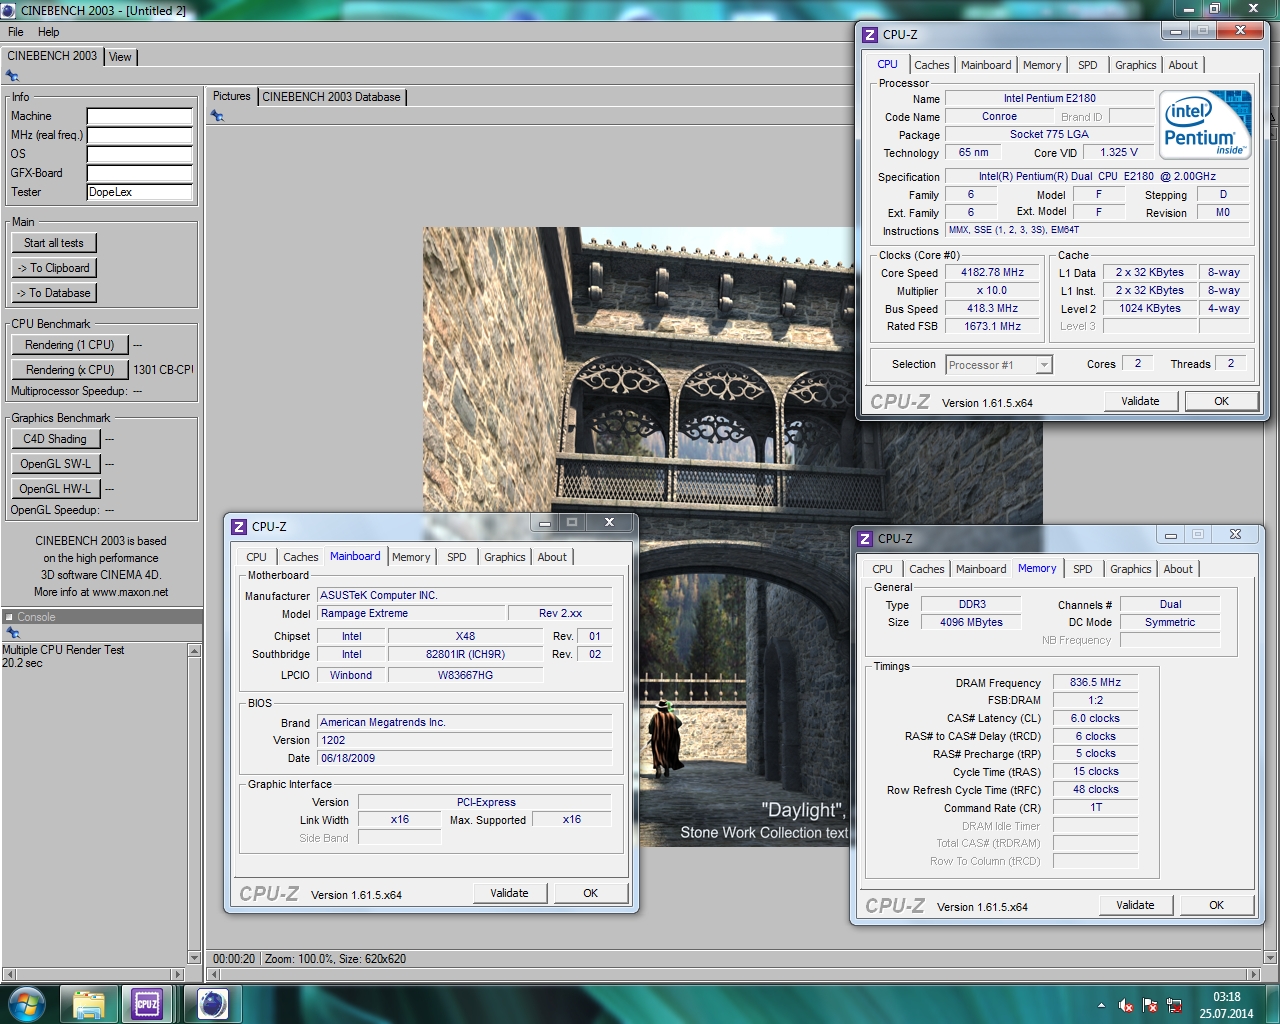The width and height of the screenshot is (1280, 1024).
Task: Click the pin icon under CINEBENCH 2003 tab
Action: [12, 75]
